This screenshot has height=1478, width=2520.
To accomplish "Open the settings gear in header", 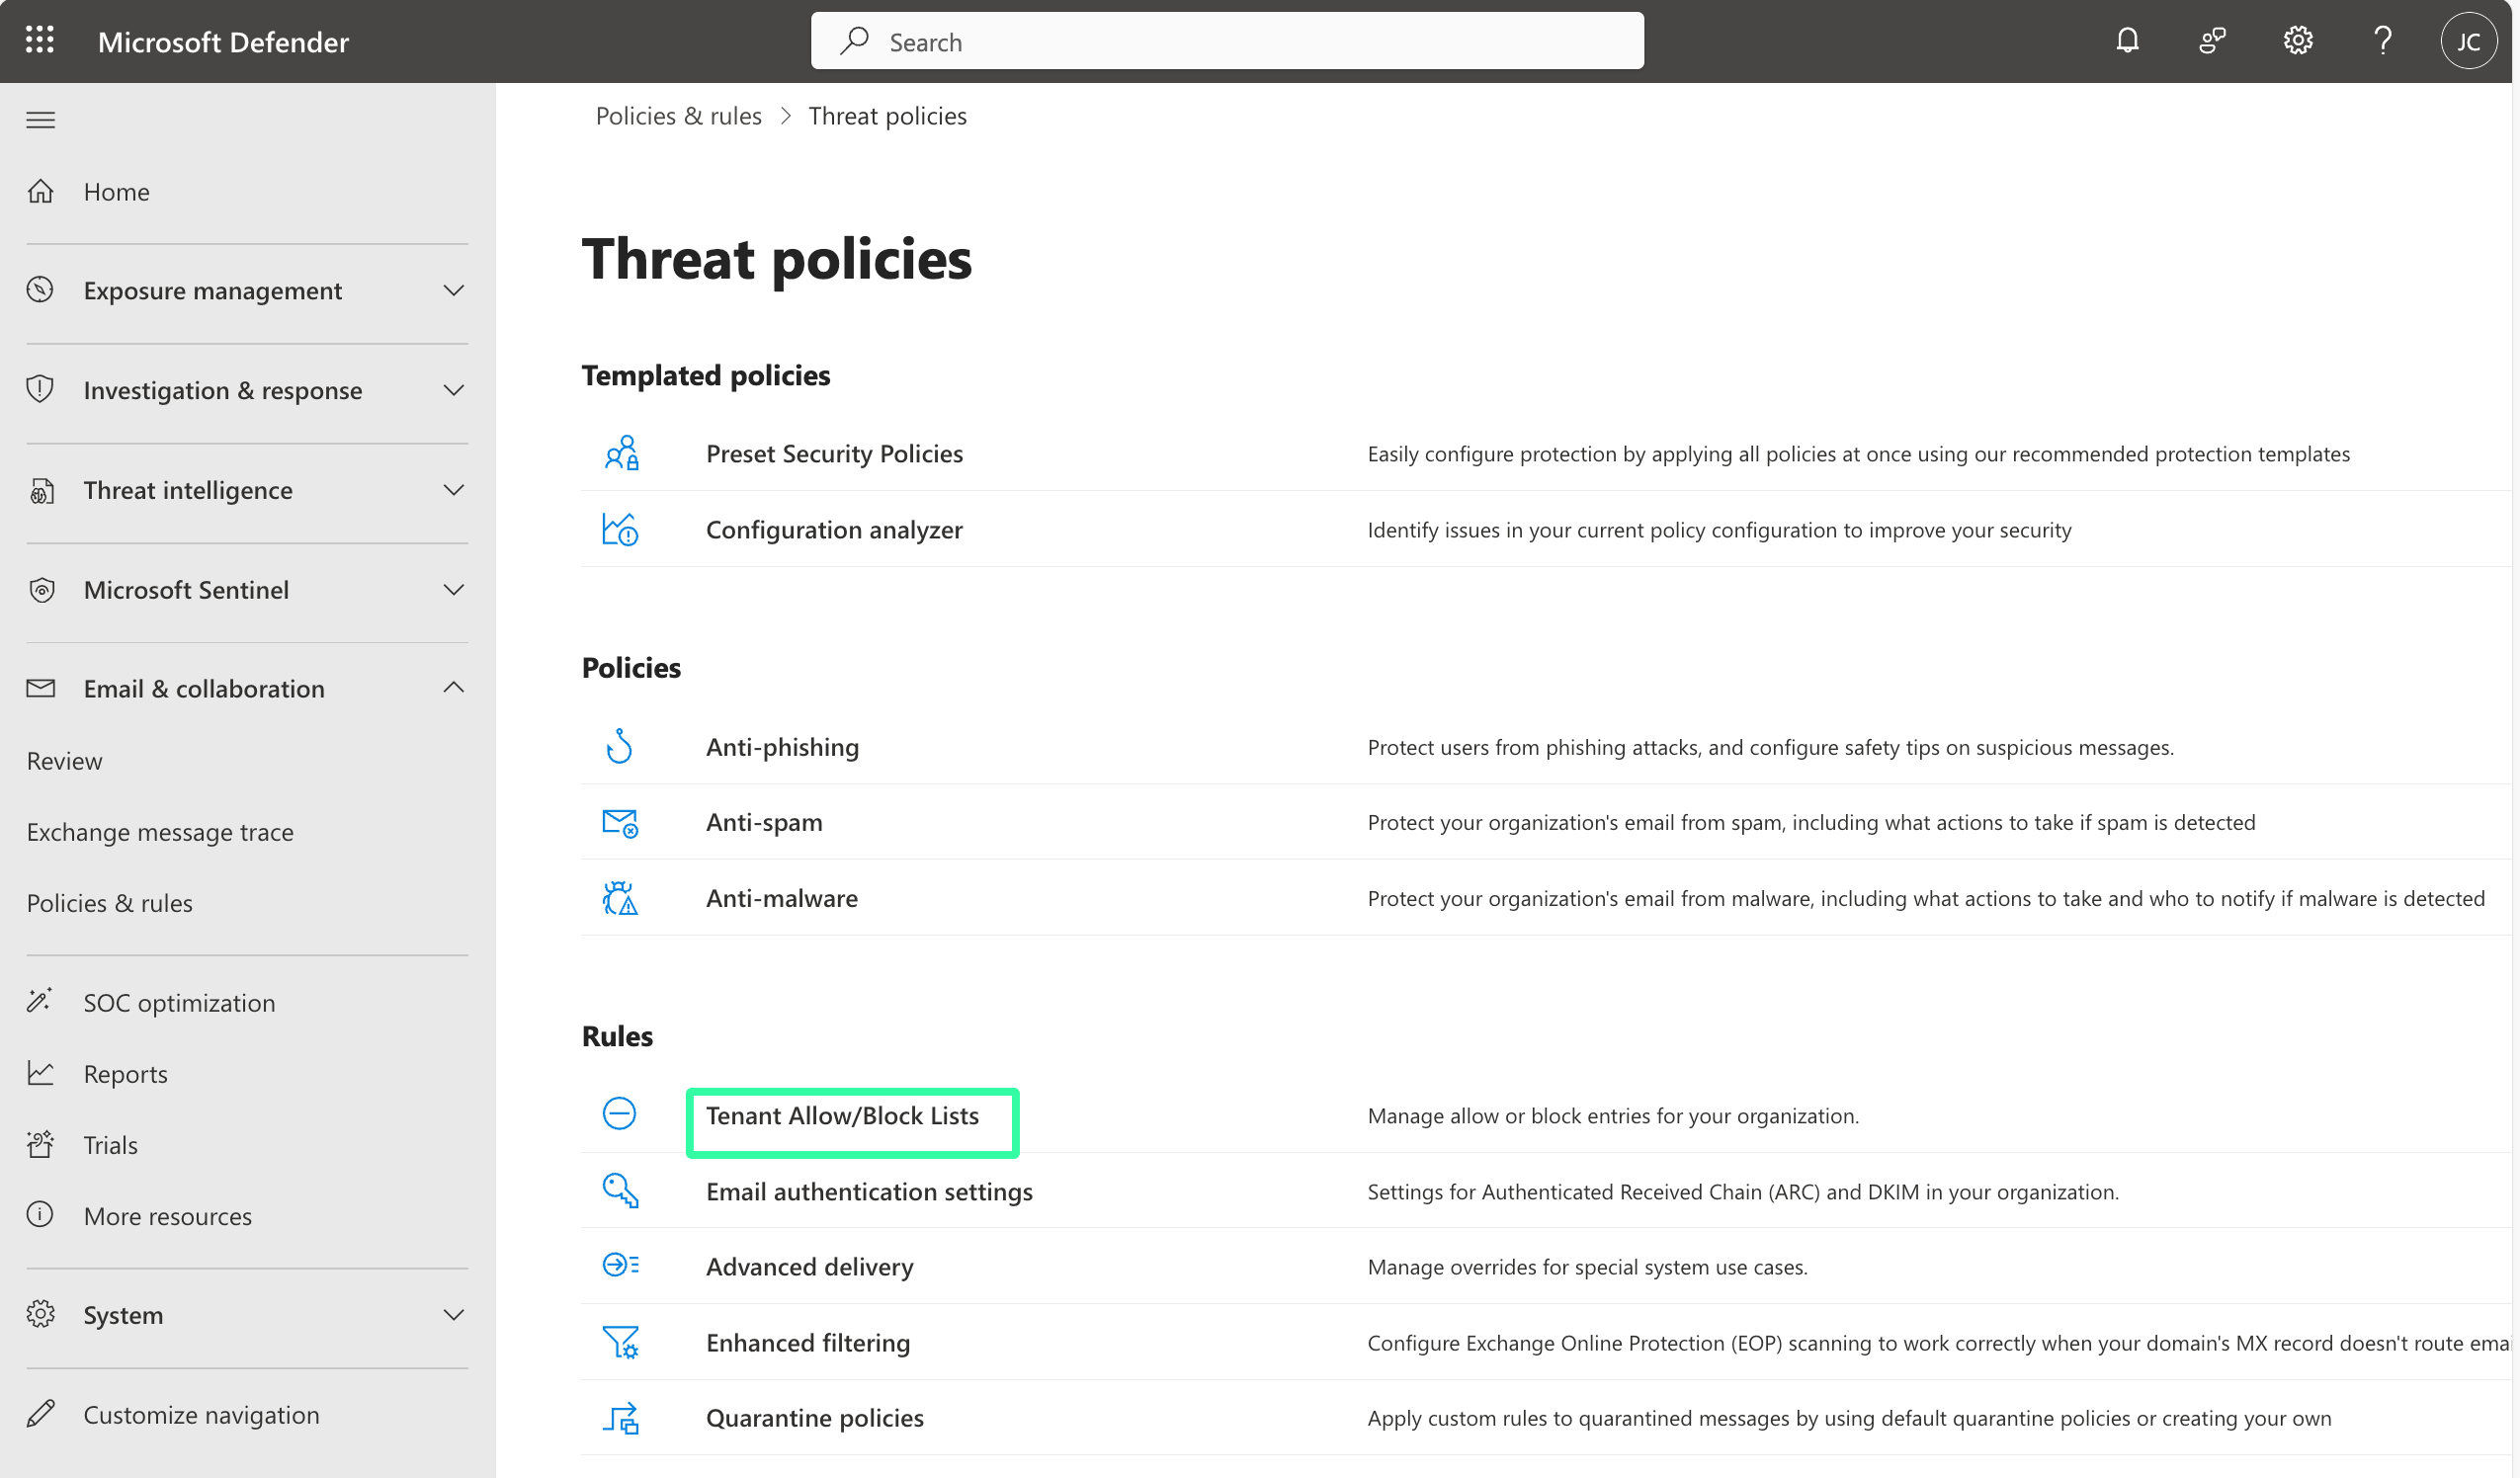I will pyautogui.click(x=2297, y=41).
